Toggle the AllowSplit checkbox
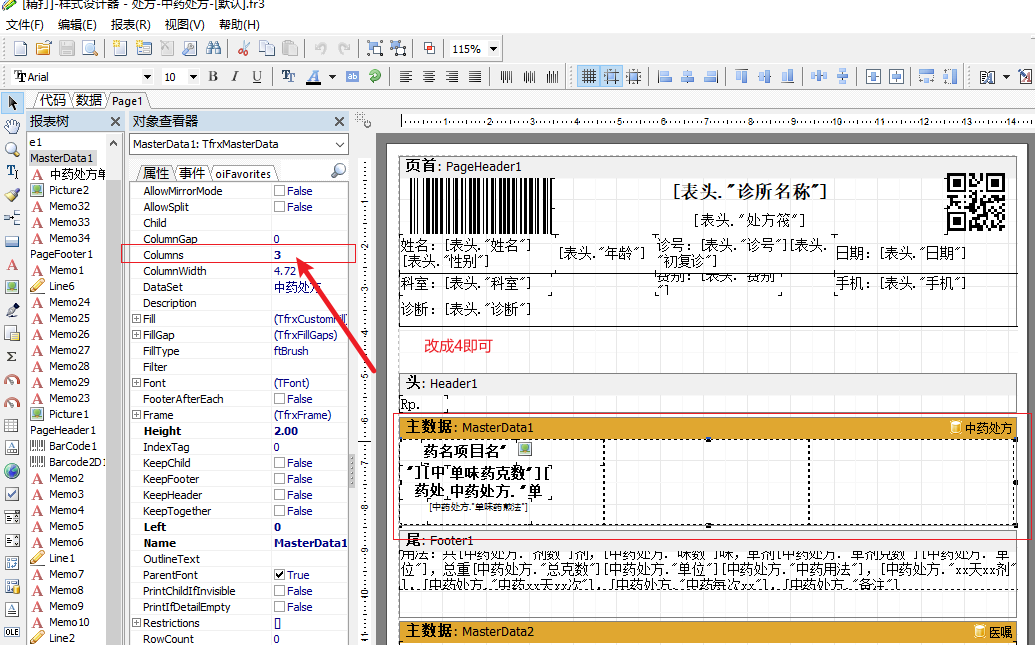 click(280, 207)
